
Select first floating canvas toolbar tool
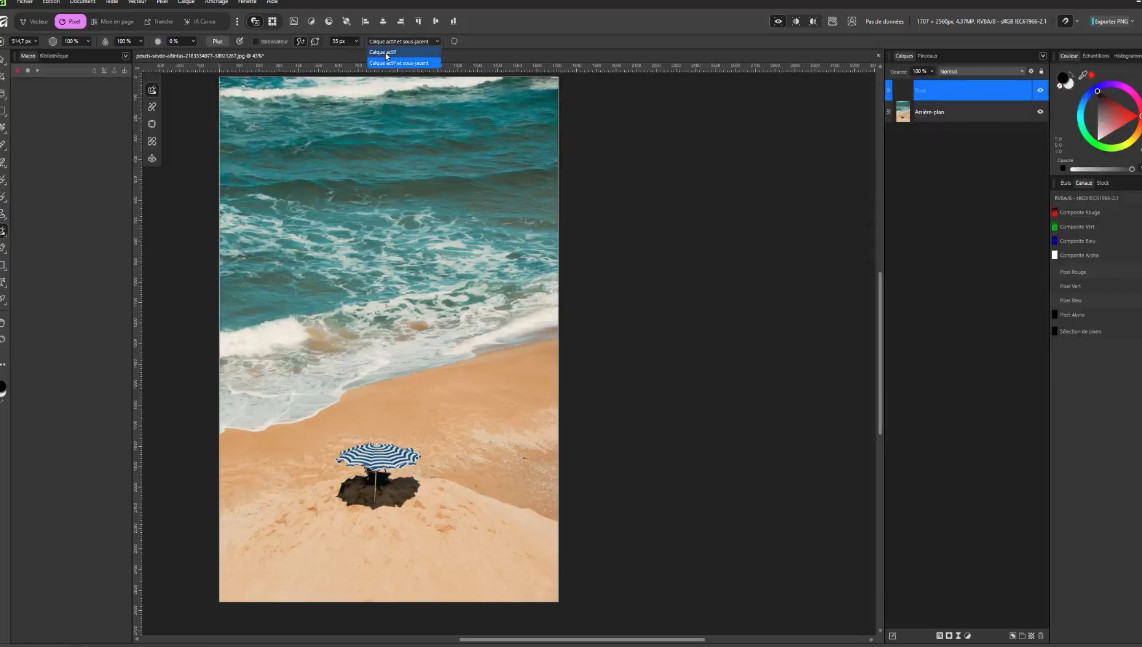click(152, 90)
